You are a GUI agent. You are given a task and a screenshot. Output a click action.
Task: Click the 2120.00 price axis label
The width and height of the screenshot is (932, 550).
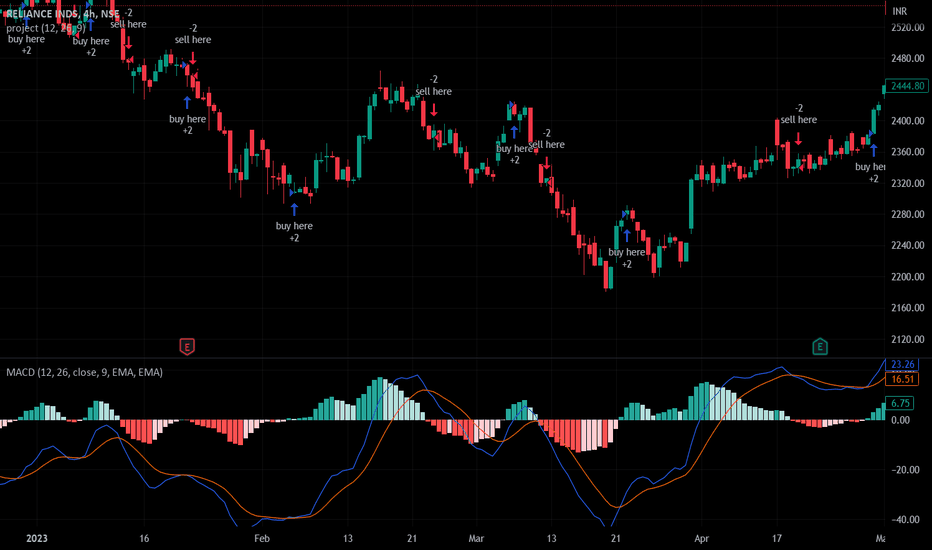coord(908,339)
